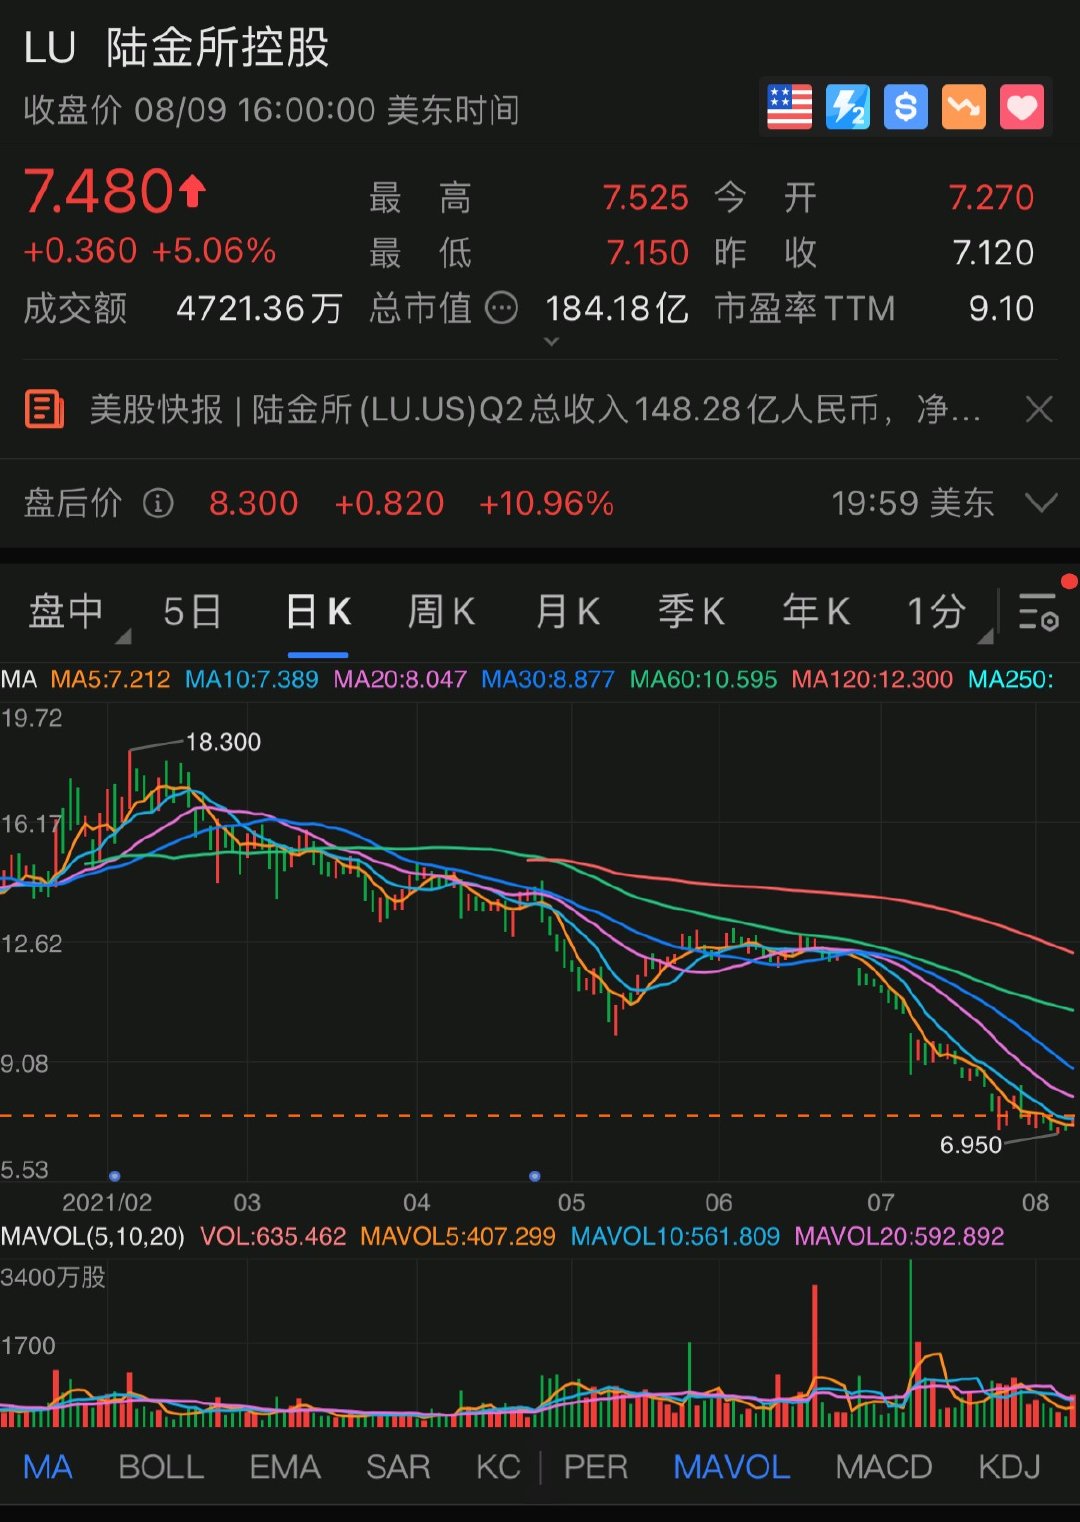Tap the VOL:635.462 value
Screen dimensions: 1080x1522
[273, 1237]
